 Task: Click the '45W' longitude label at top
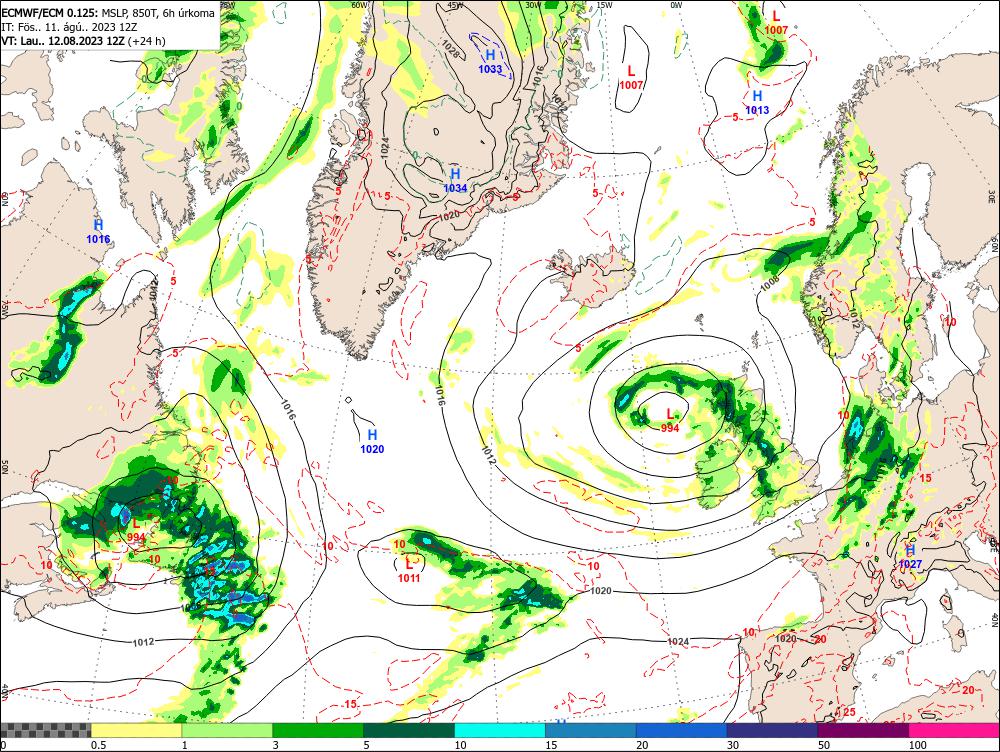tap(455, 5)
